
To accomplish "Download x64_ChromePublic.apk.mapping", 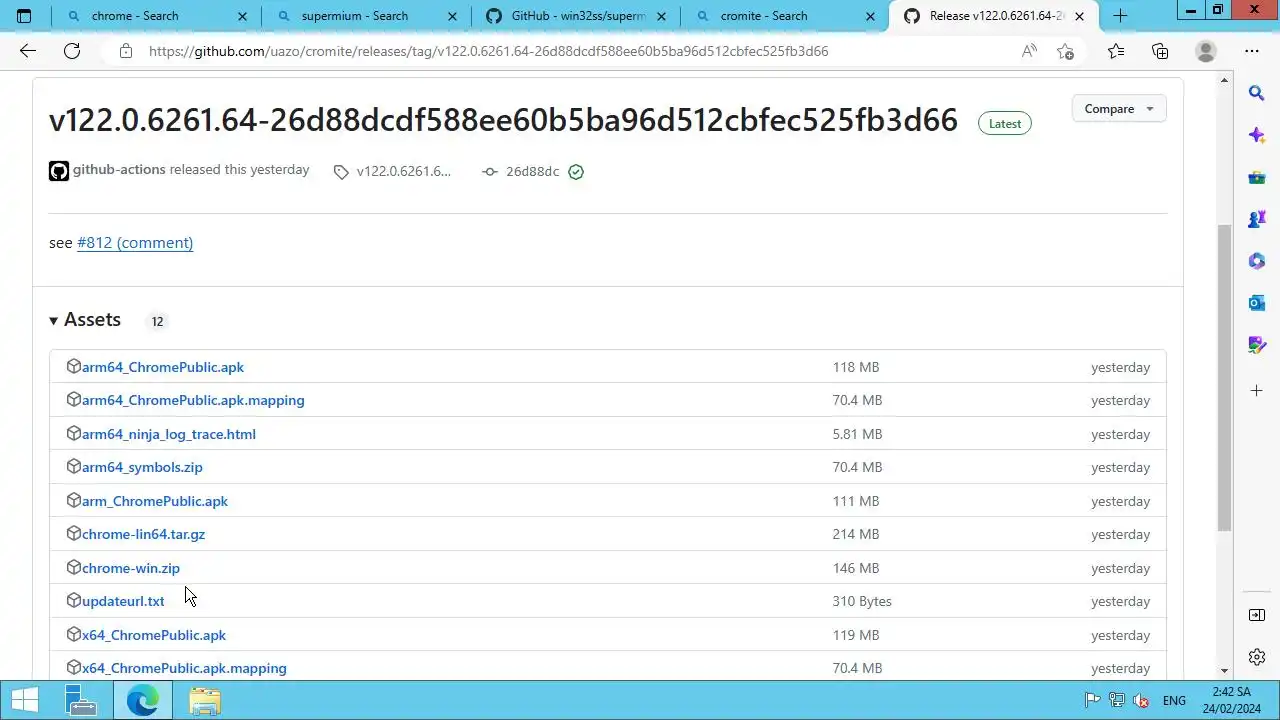I will coord(184,668).
